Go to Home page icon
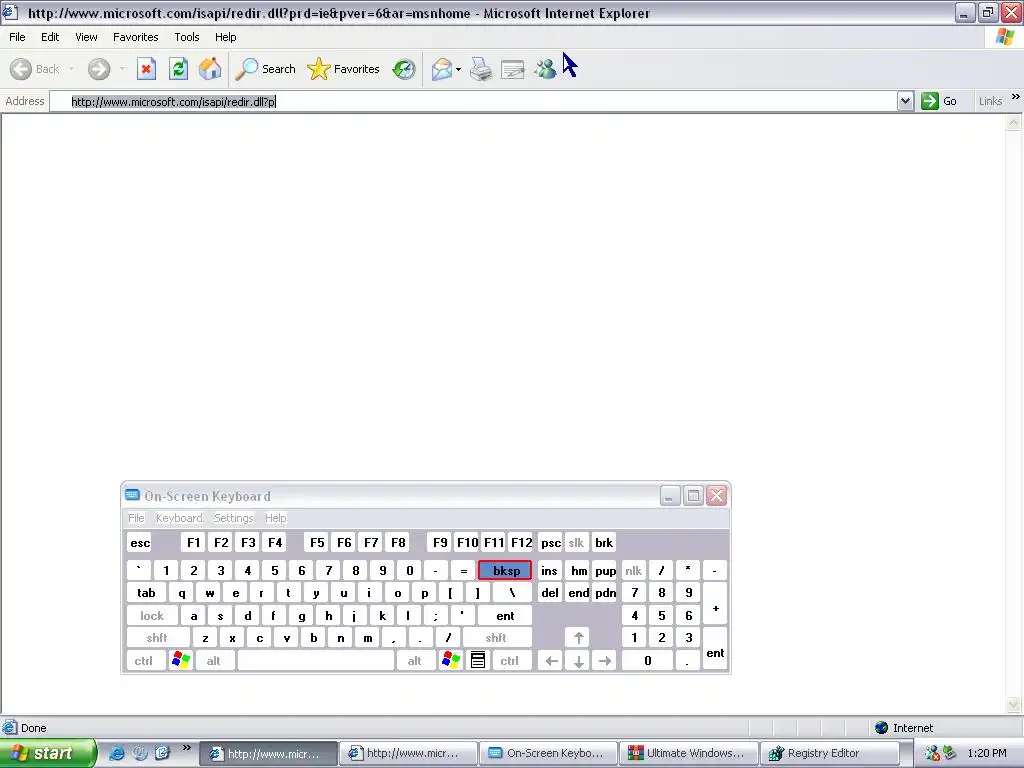This screenshot has width=1024, height=768. point(210,69)
